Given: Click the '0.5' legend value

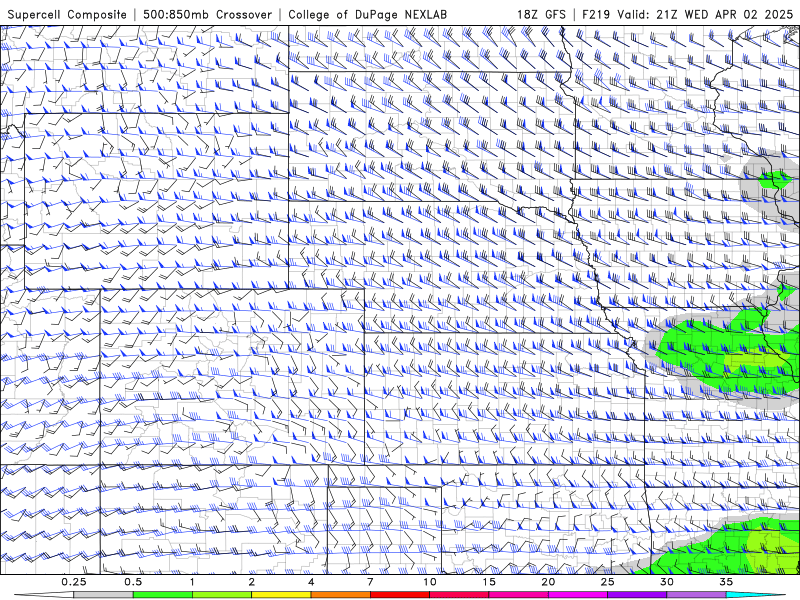Looking at the screenshot, I should click(133, 582).
